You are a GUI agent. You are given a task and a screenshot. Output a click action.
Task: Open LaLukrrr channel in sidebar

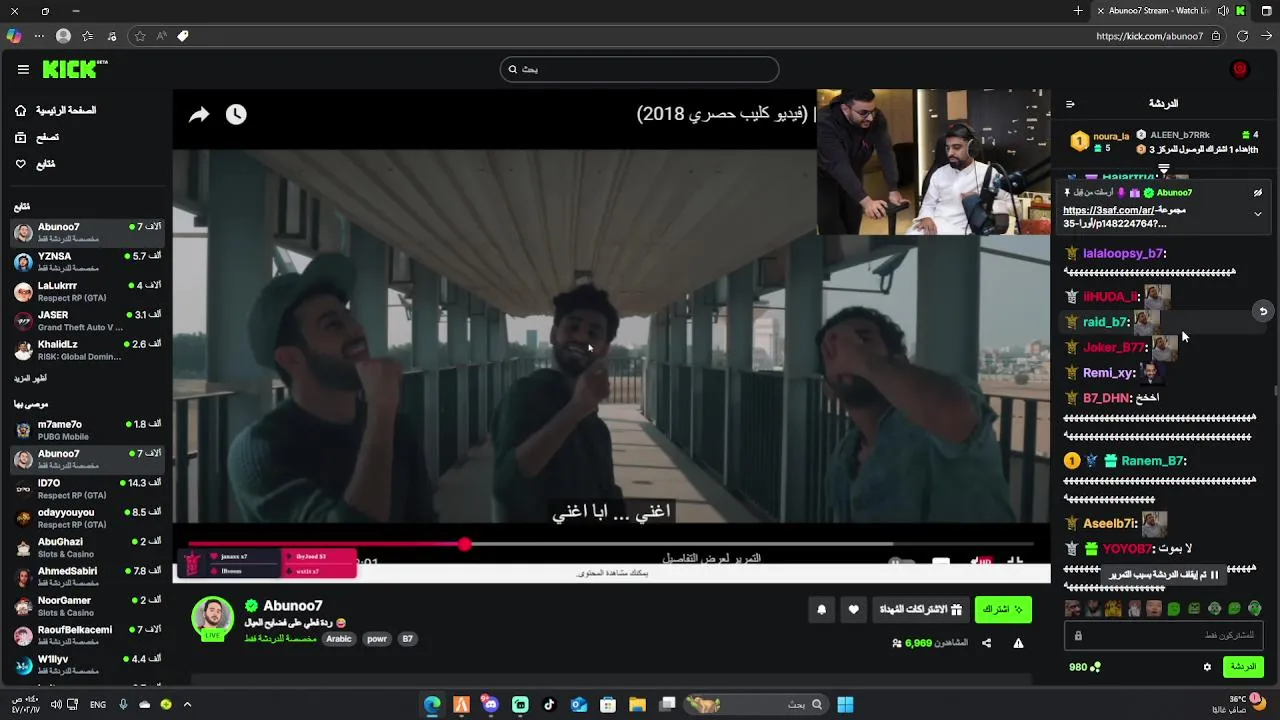tap(87, 290)
